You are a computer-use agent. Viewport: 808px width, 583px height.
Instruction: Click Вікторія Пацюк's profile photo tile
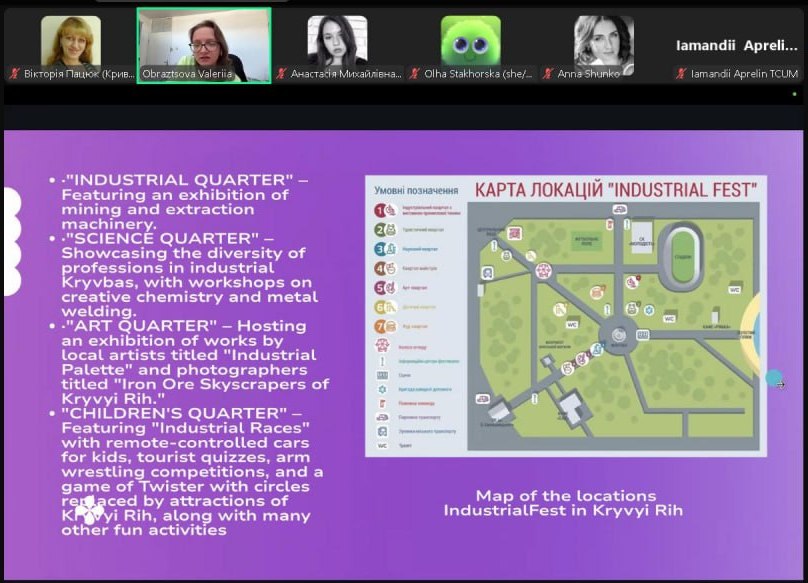71,41
